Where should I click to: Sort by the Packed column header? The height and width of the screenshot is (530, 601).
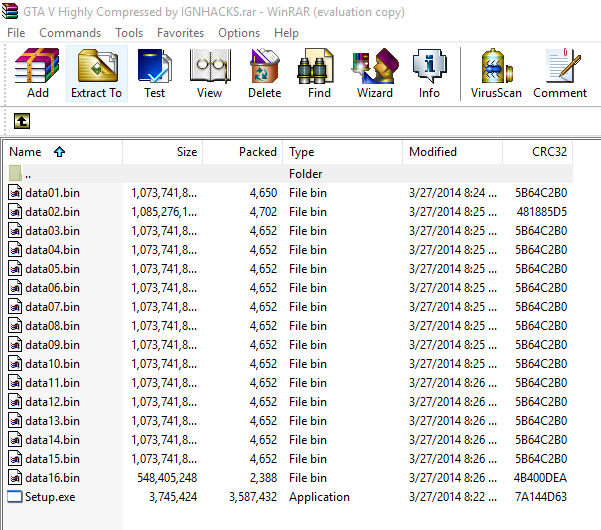pyautogui.click(x=243, y=152)
